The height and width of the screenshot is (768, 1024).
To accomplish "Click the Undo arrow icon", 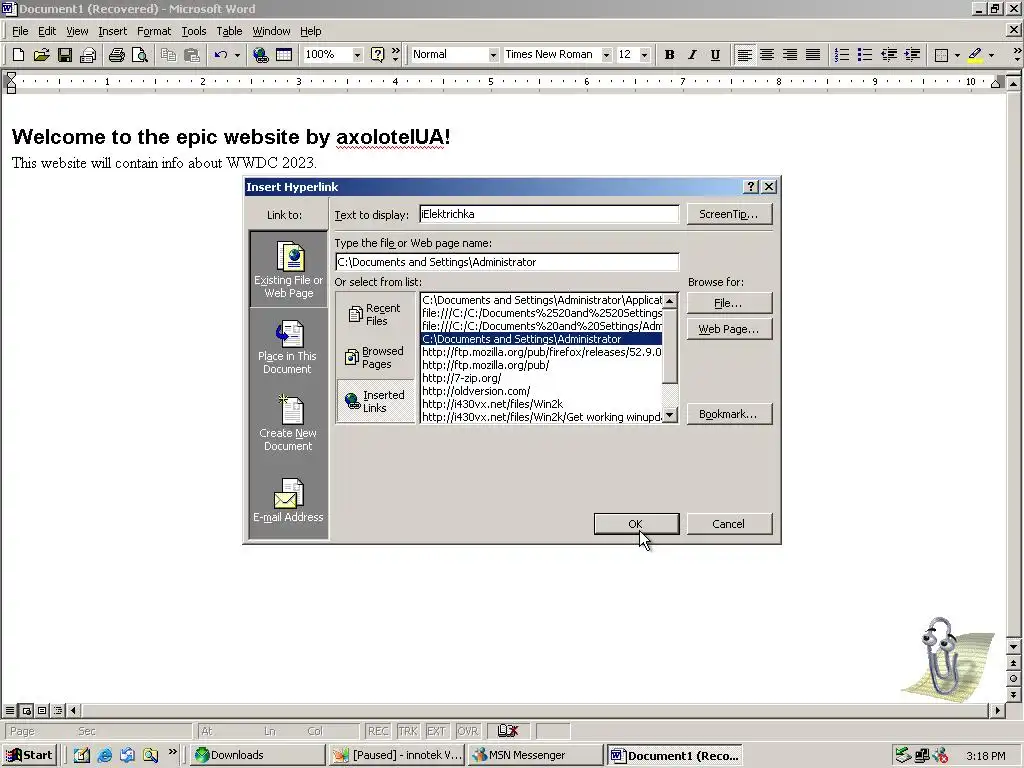I will pos(221,55).
